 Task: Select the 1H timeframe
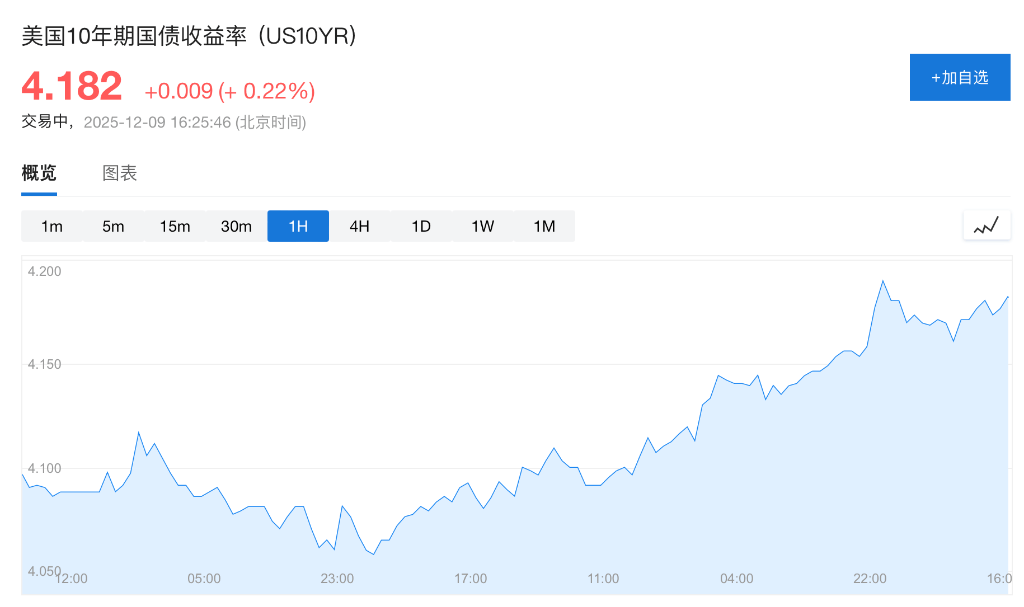point(297,226)
